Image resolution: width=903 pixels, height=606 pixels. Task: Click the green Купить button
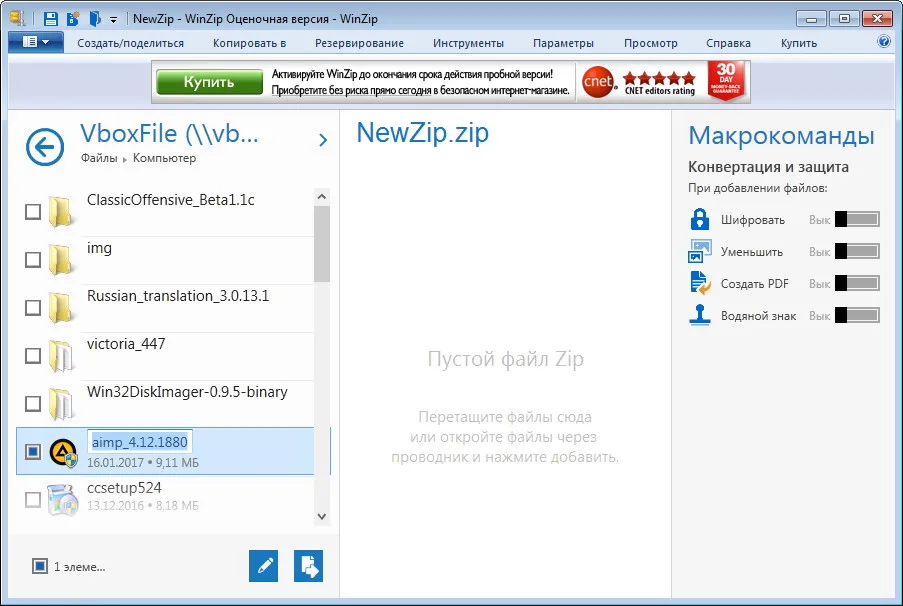pyautogui.click(x=210, y=82)
